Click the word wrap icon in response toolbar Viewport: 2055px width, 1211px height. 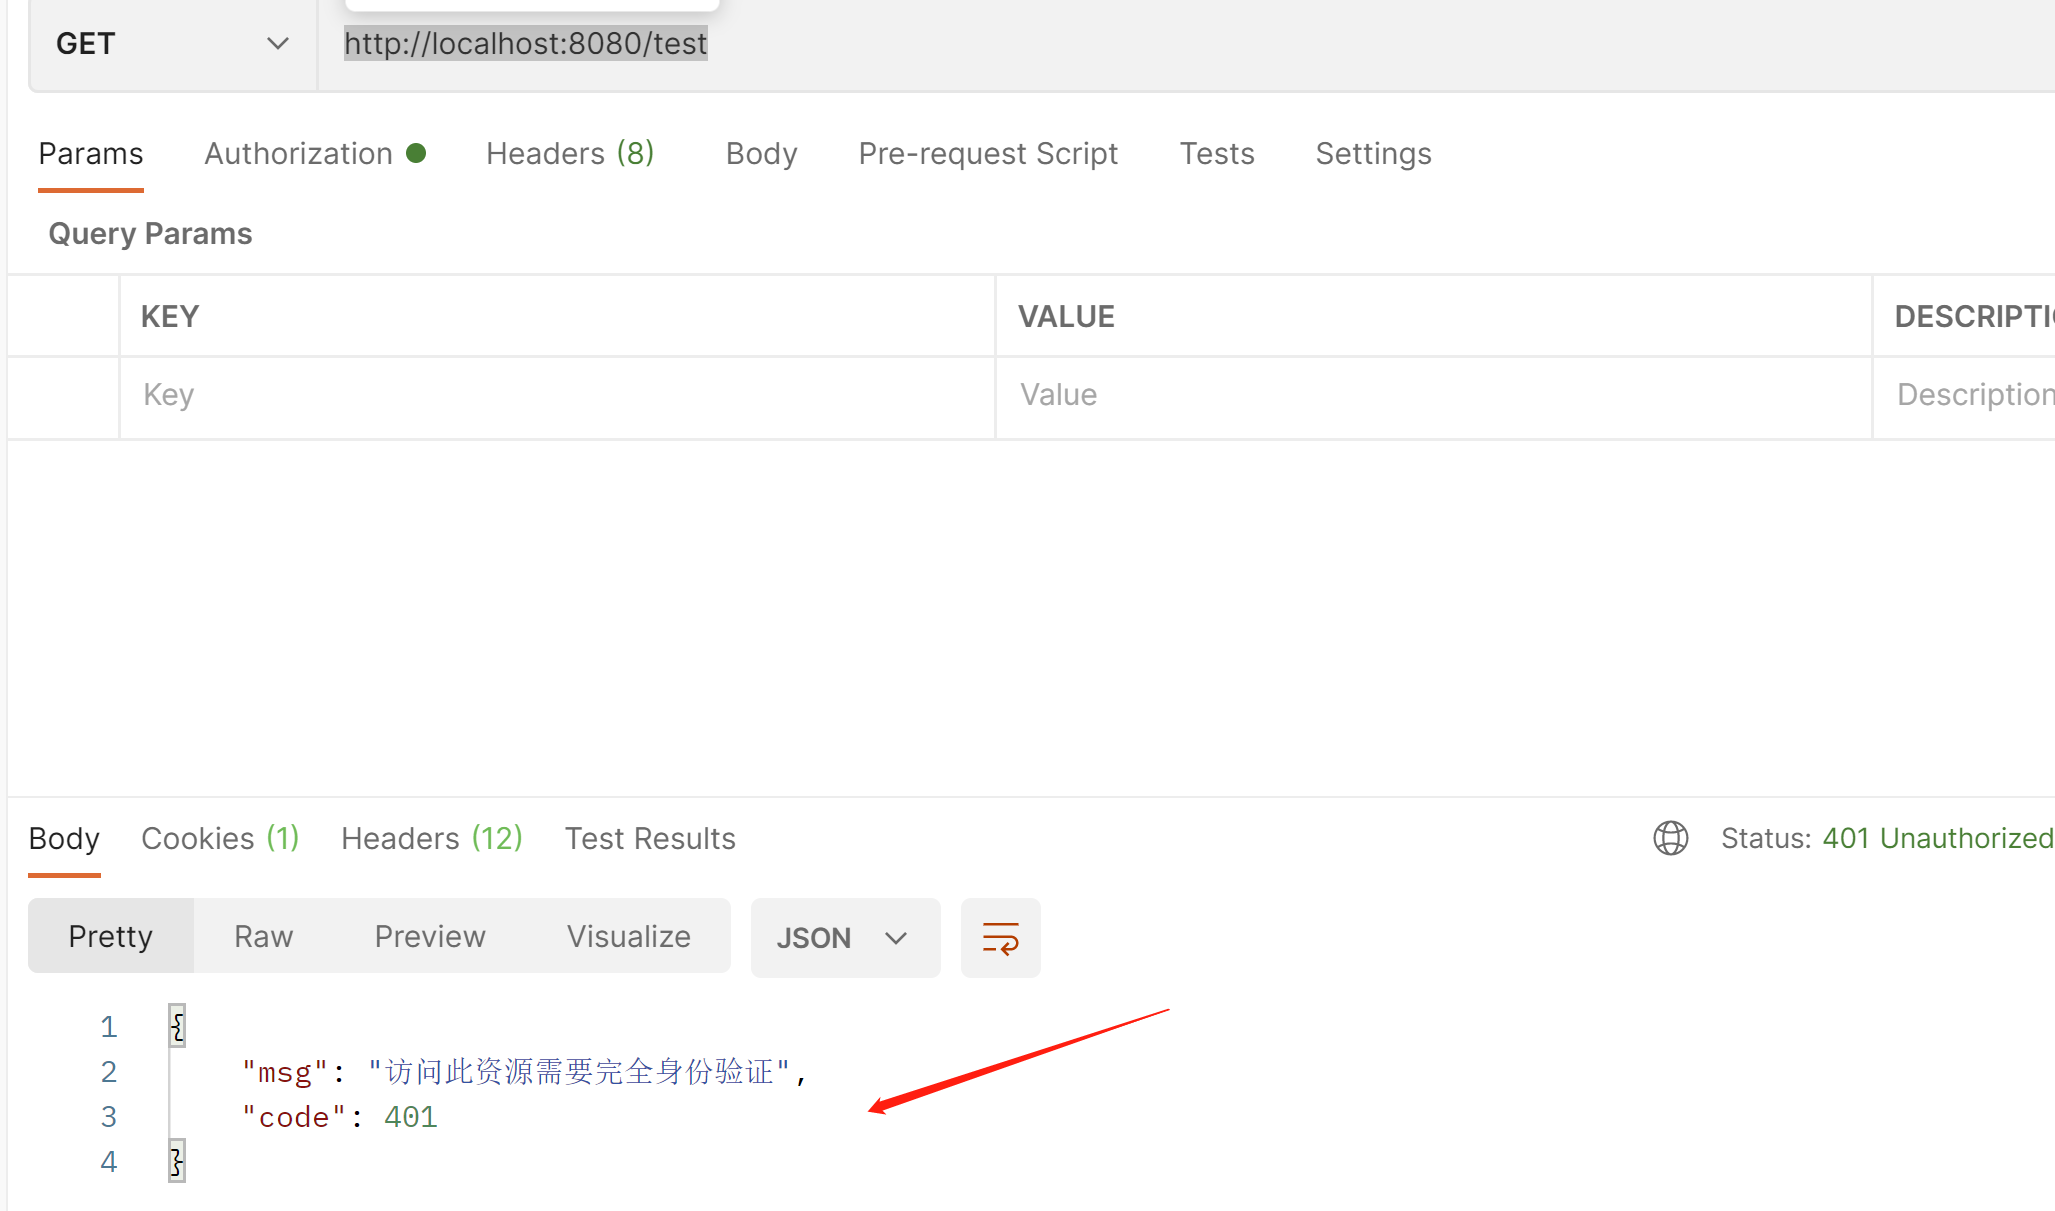(x=1000, y=938)
